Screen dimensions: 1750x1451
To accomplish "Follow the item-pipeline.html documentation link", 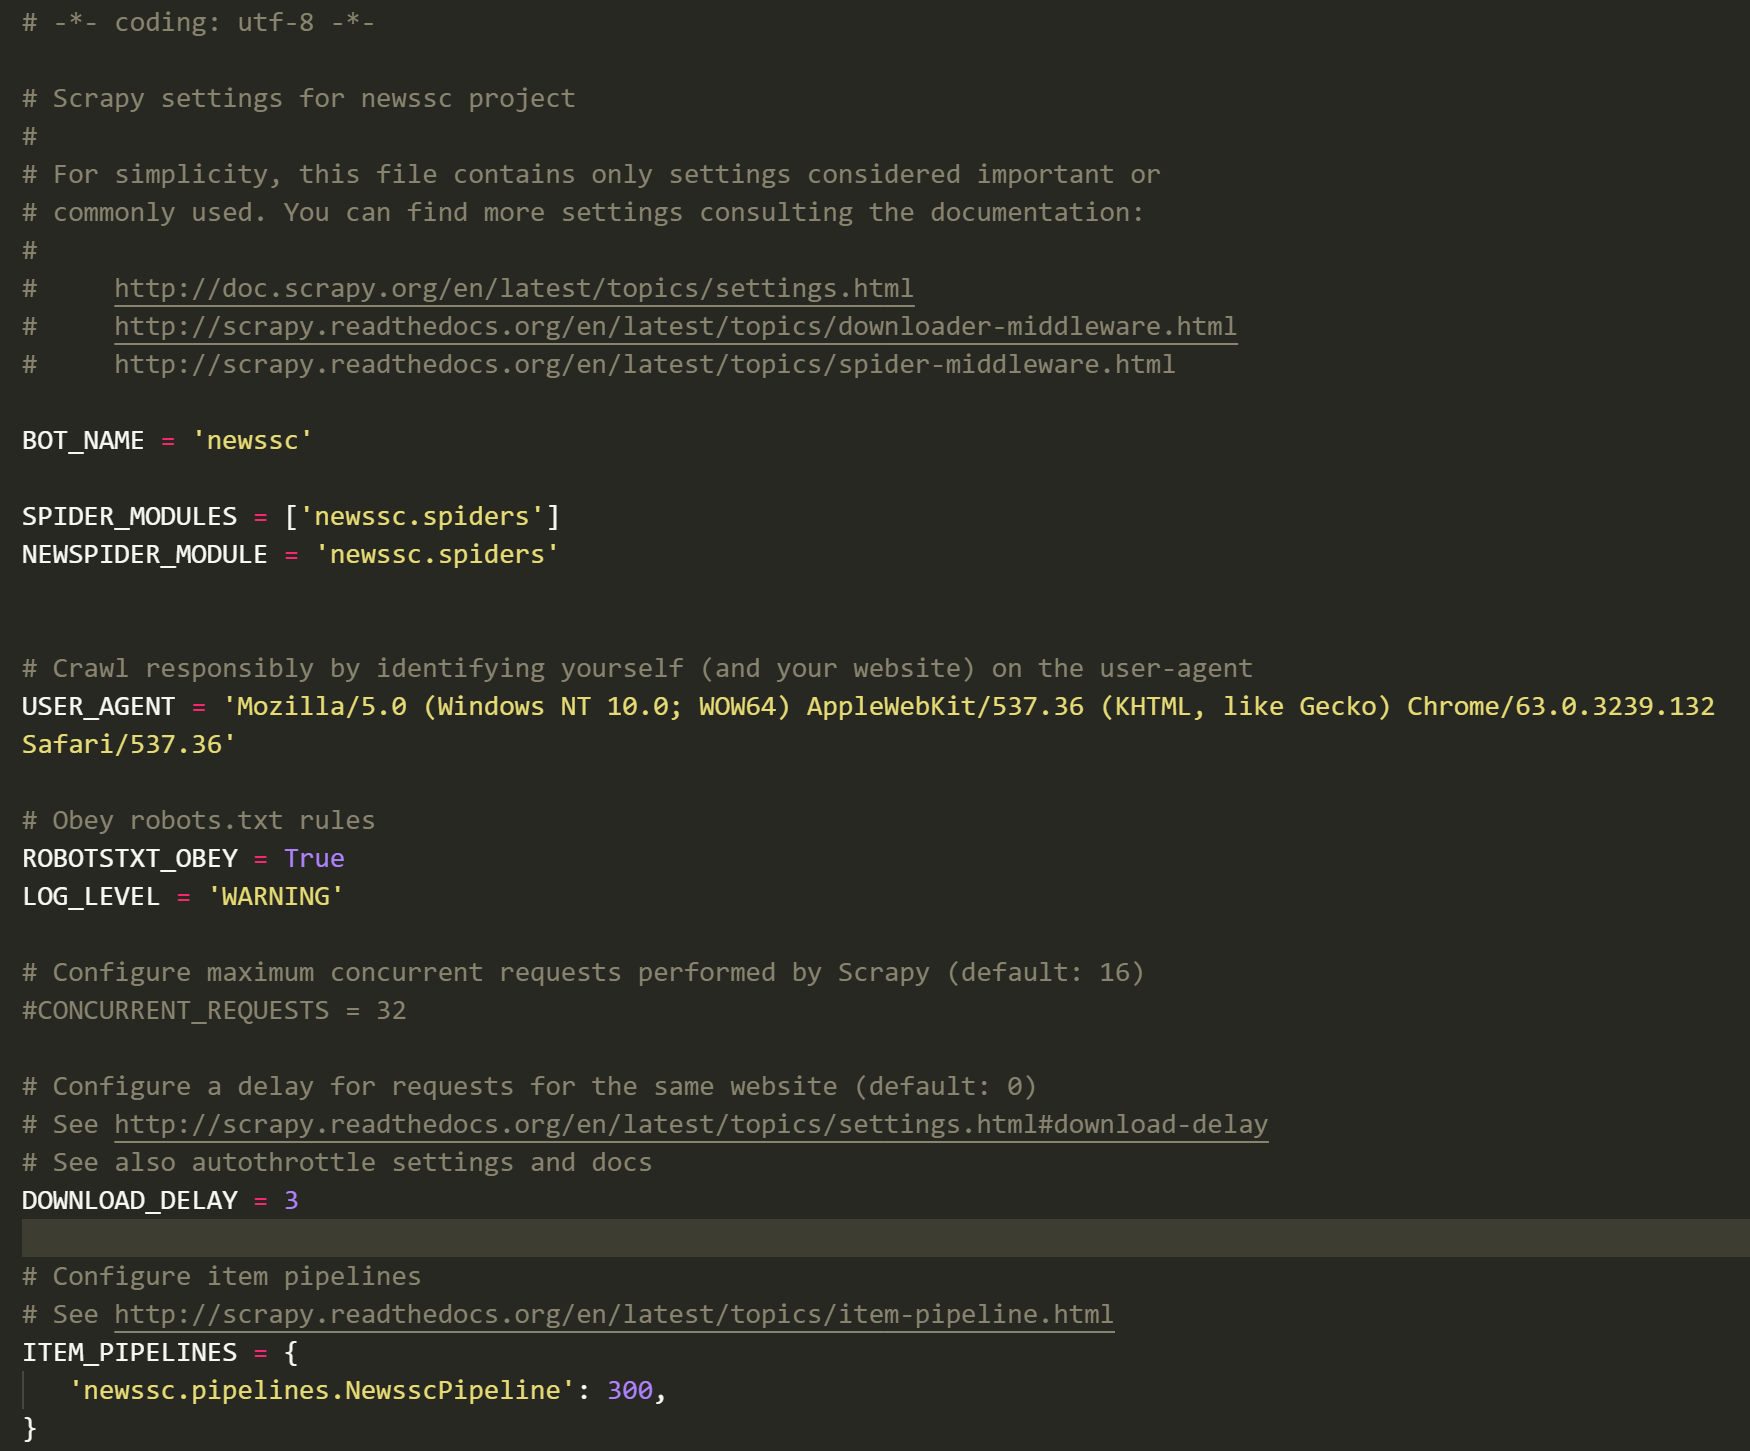I will pyautogui.click(x=613, y=1315).
